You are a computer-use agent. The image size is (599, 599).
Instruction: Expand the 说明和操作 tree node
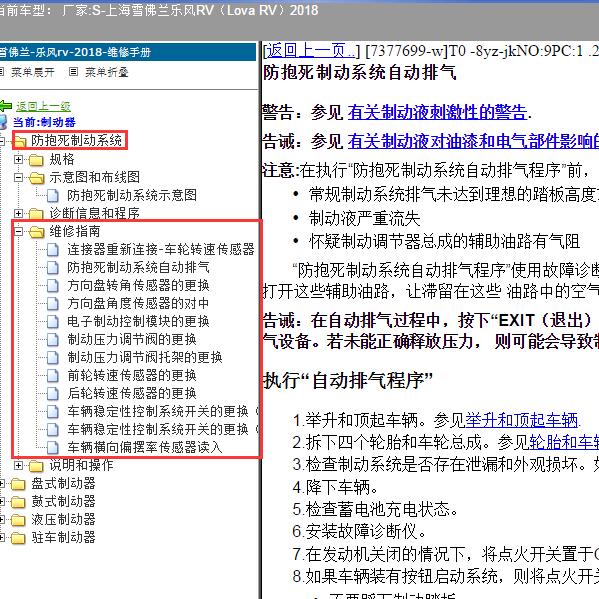[18, 465]
